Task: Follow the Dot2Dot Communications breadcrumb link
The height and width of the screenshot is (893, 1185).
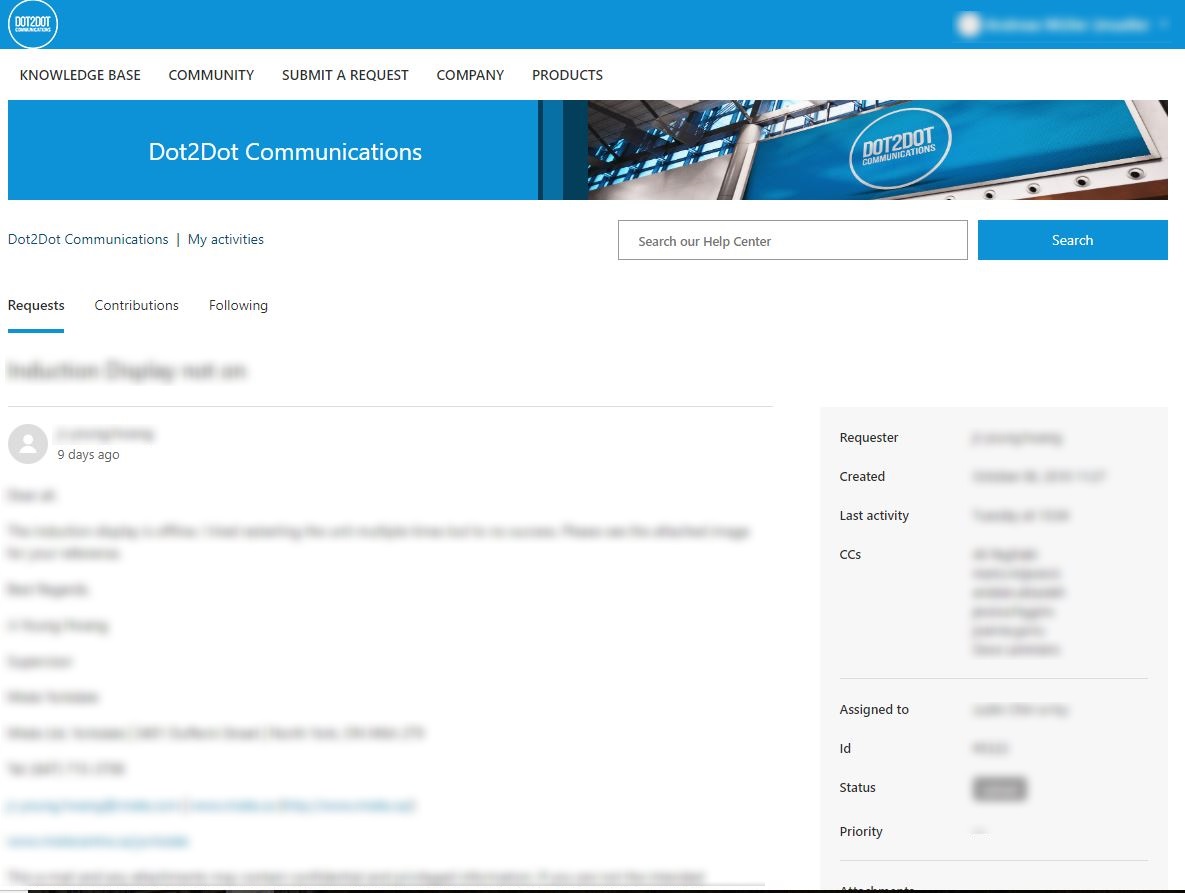Action: tap(88, 239)
